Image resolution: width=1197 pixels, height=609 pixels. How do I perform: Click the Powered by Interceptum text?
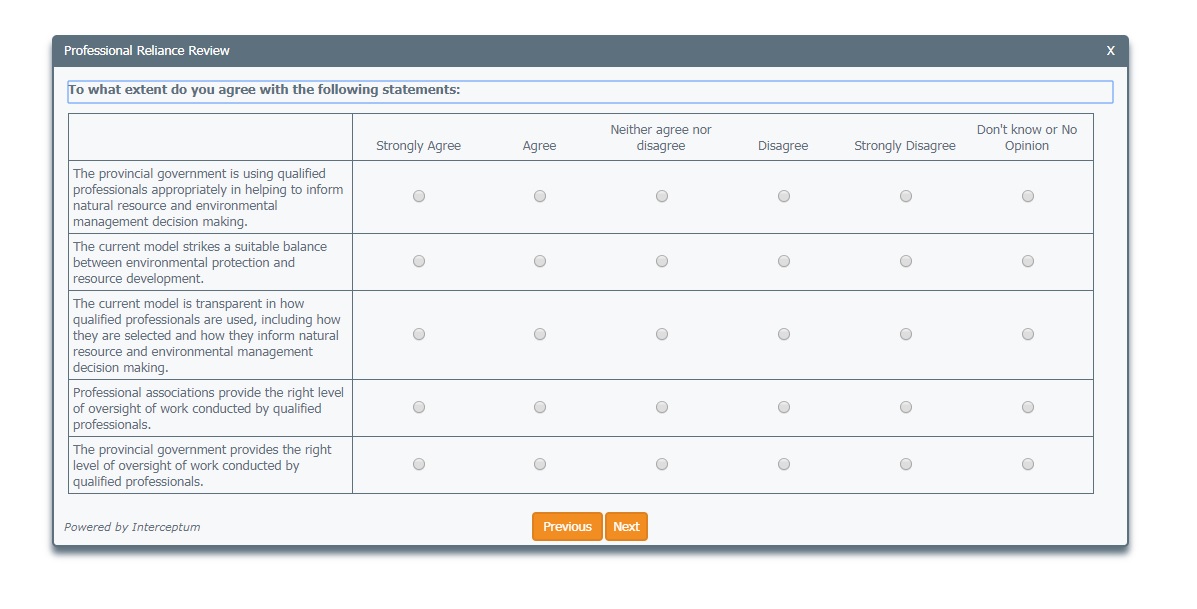tap(132, 527)
